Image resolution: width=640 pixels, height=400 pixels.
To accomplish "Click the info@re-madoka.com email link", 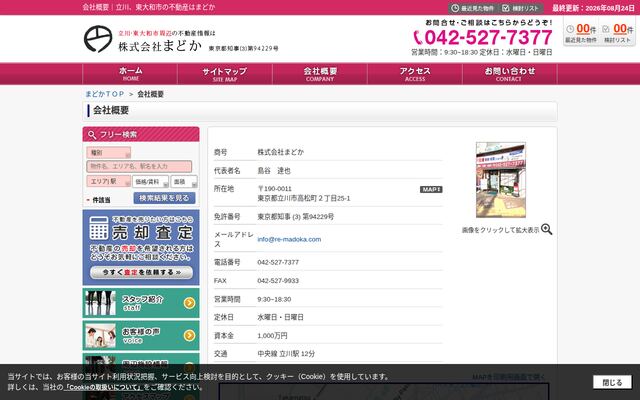I will [x=289, y=239].
